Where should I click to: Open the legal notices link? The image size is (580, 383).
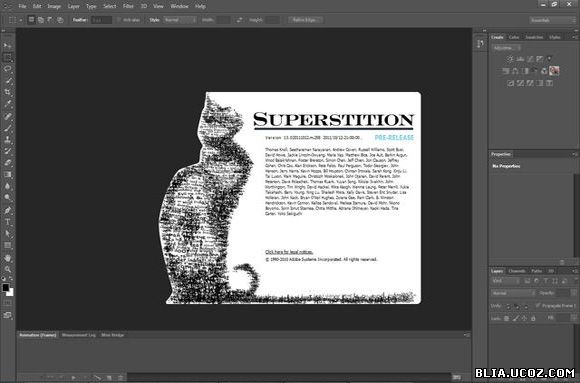pos(289,252)
